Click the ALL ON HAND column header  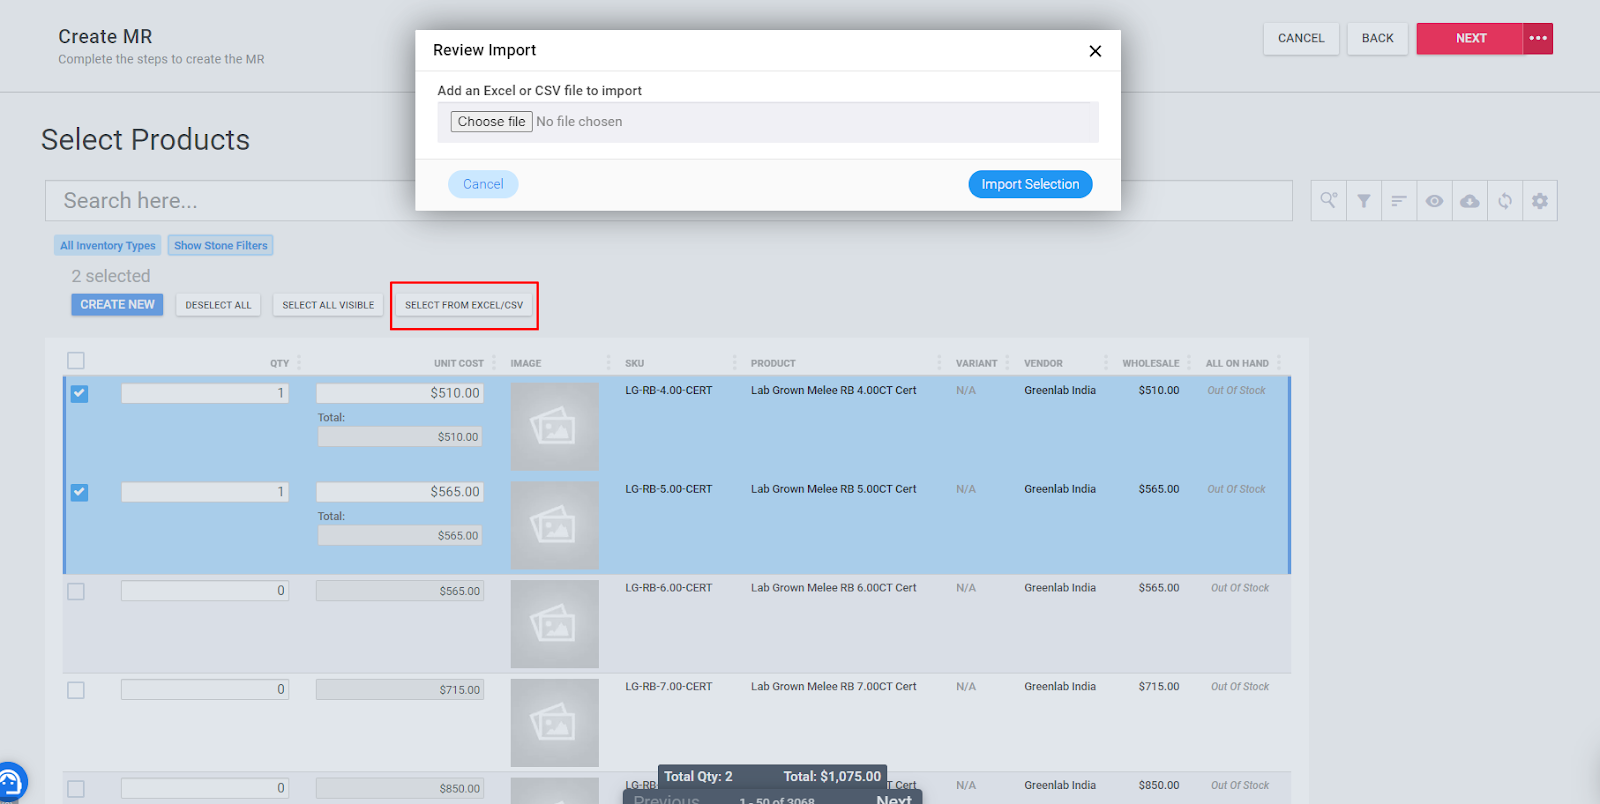(x=1237, y=364)
